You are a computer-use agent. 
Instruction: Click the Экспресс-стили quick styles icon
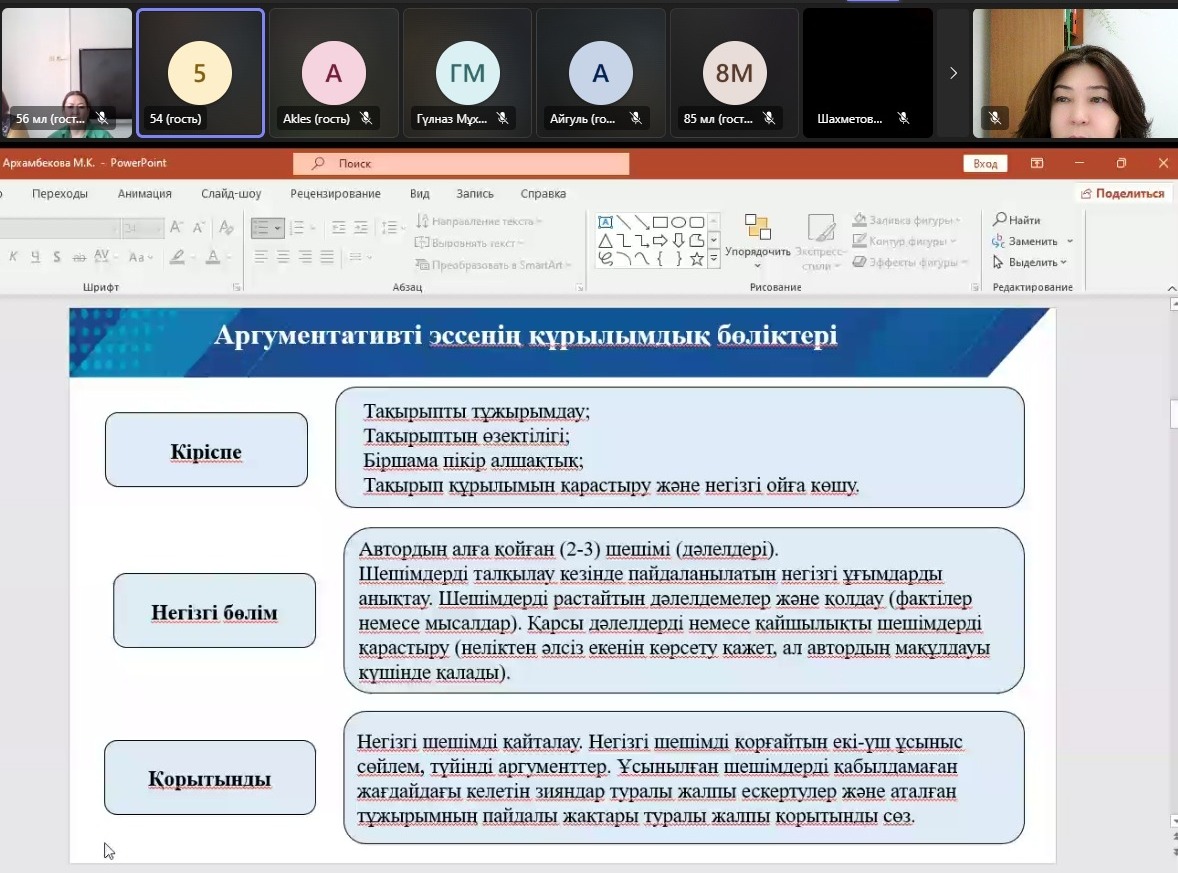pos(820,228)
